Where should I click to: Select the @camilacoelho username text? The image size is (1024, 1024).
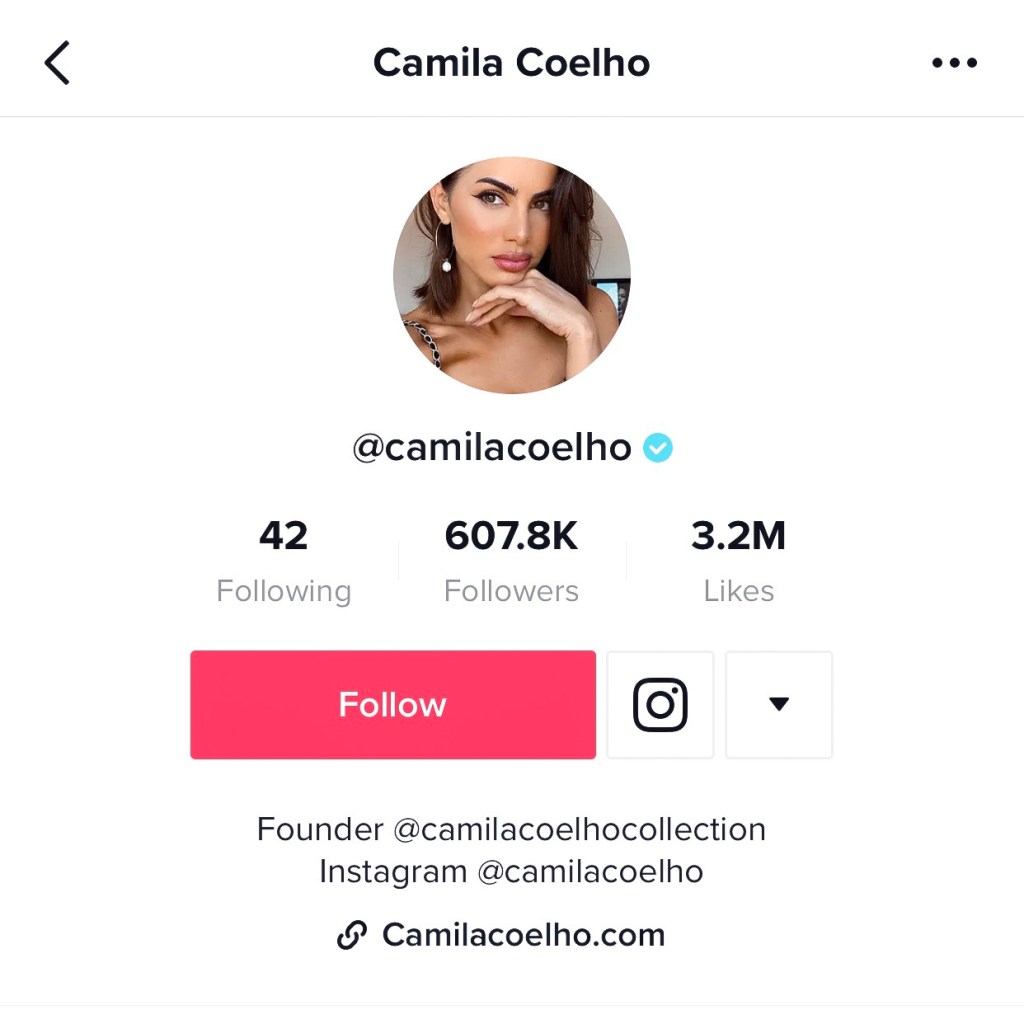click(492, 448)
